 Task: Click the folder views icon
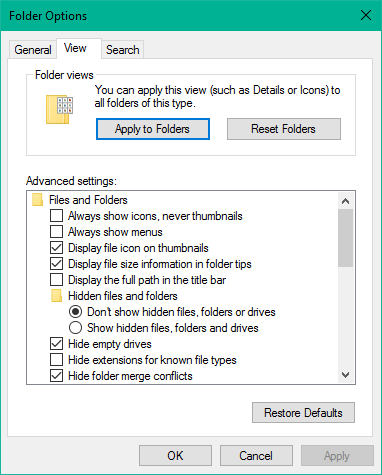tap(60, 110)
